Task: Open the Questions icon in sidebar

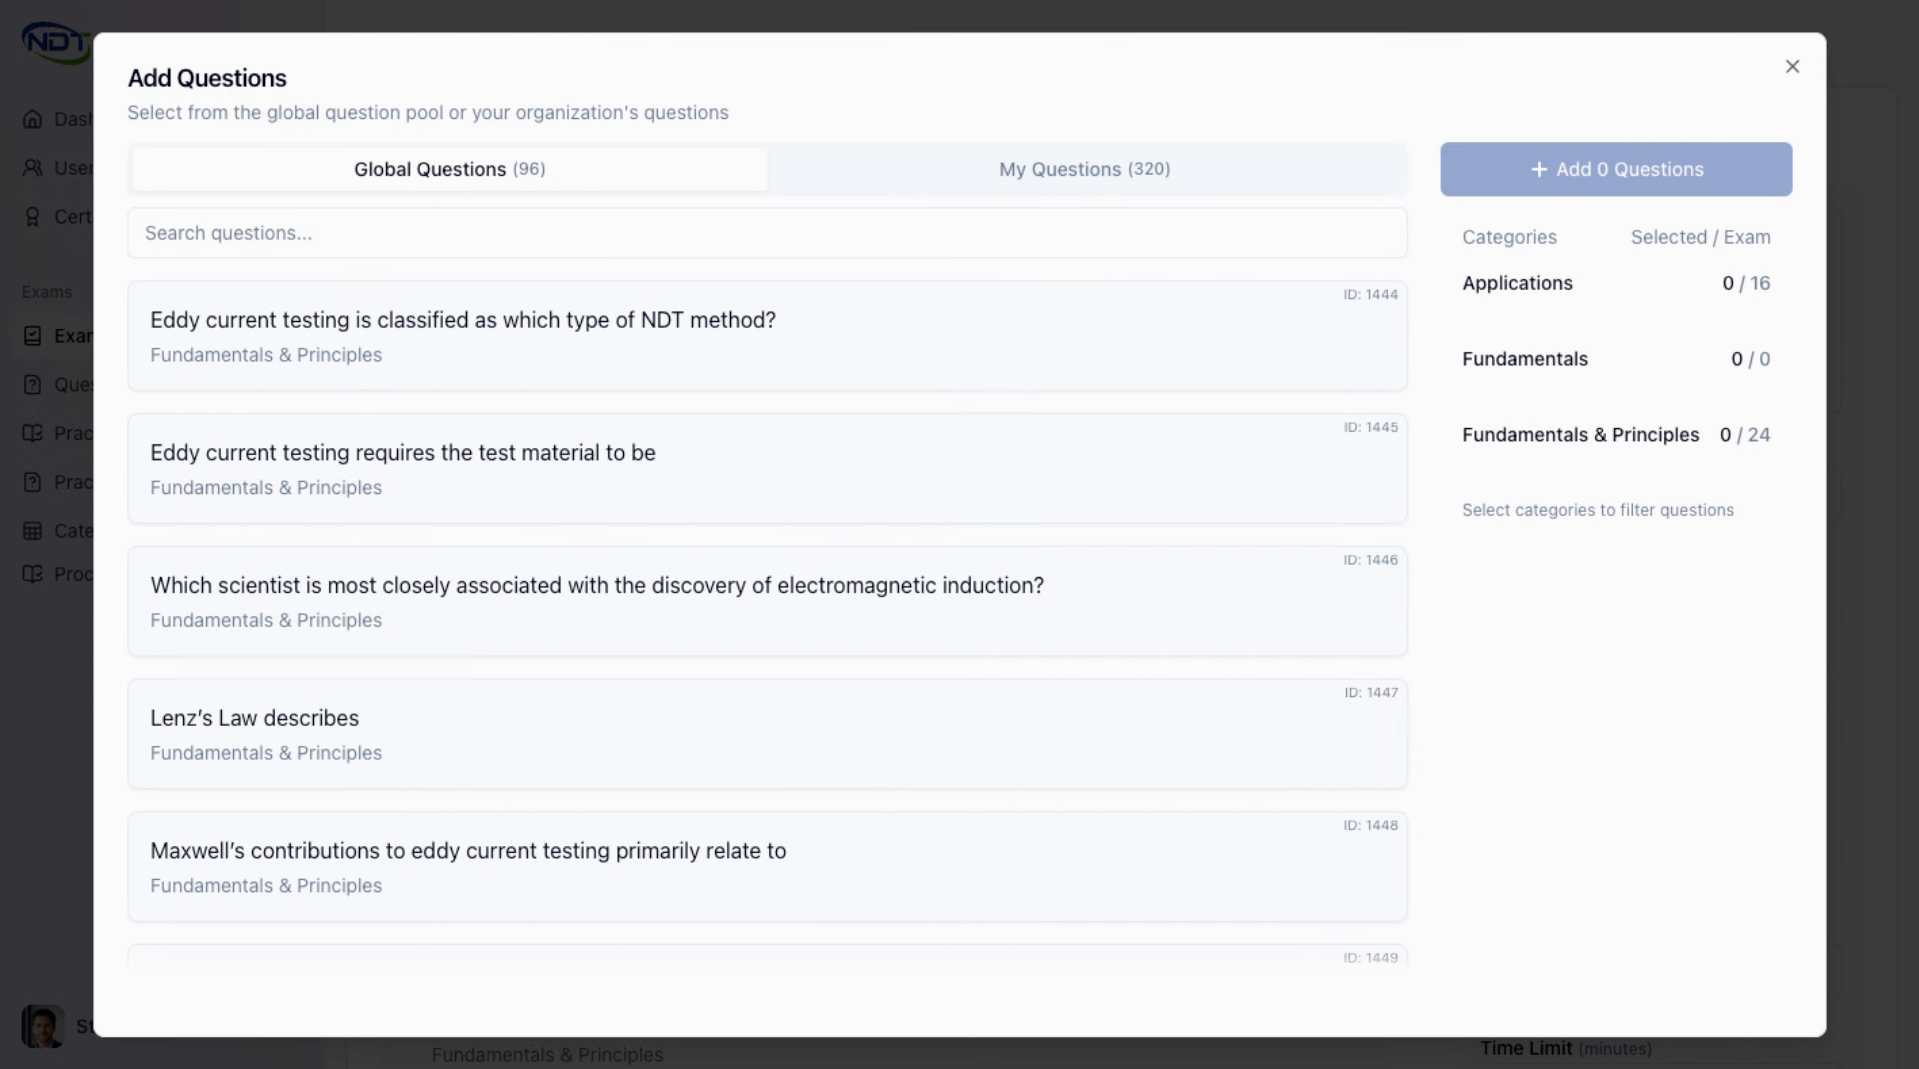Action: (33, 385)
